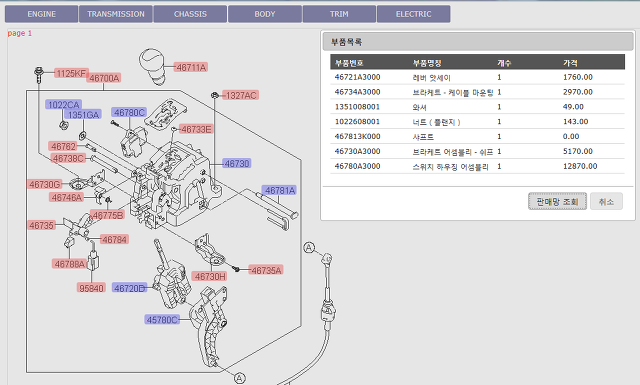
Task: Click part label 1327AC
Action: click(x=241, y=96)
